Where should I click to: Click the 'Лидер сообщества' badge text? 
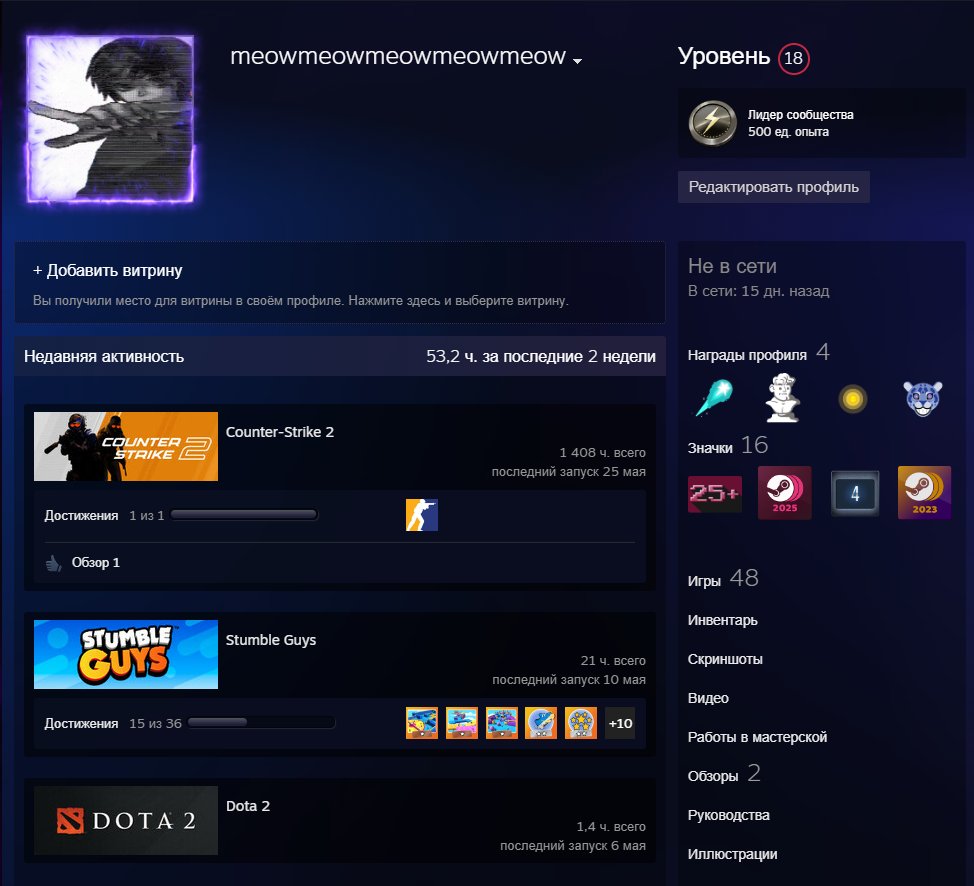coord(801,115)
